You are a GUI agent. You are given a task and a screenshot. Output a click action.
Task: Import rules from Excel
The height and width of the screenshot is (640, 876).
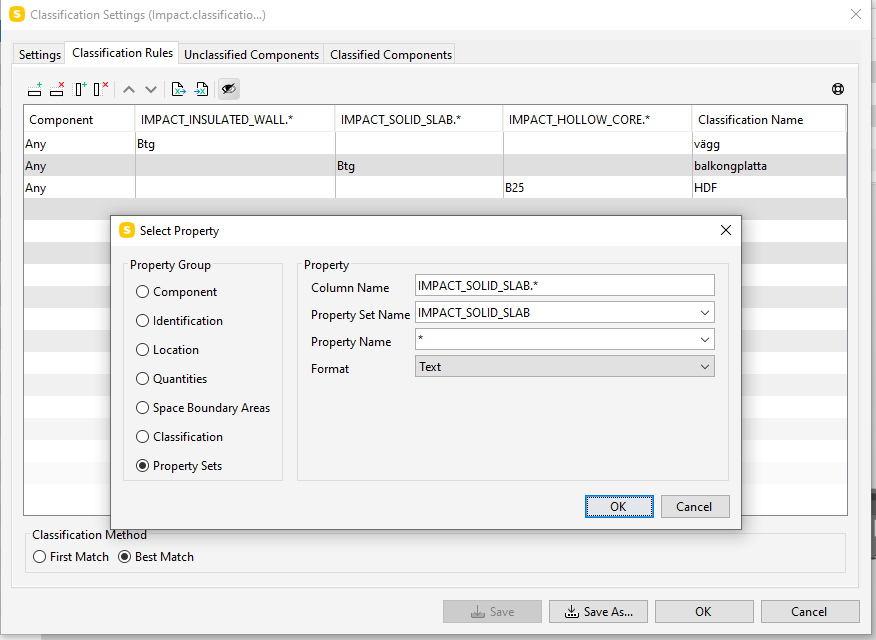(x=201, y=89)
